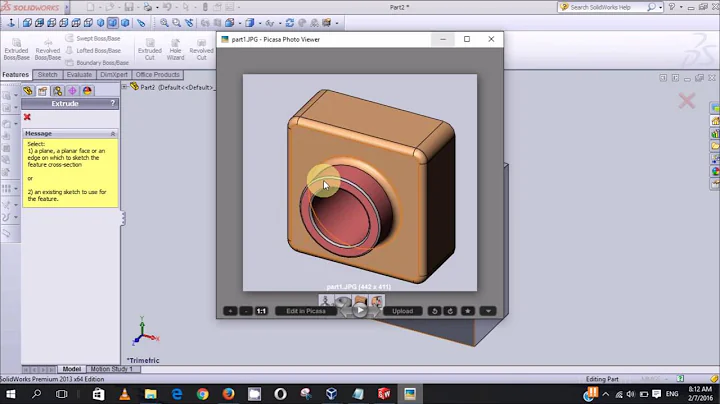The width and height of the screenshot is (720, 404).
Task: Click Extrude panel help question mark
Action: [x=112, y=103]
